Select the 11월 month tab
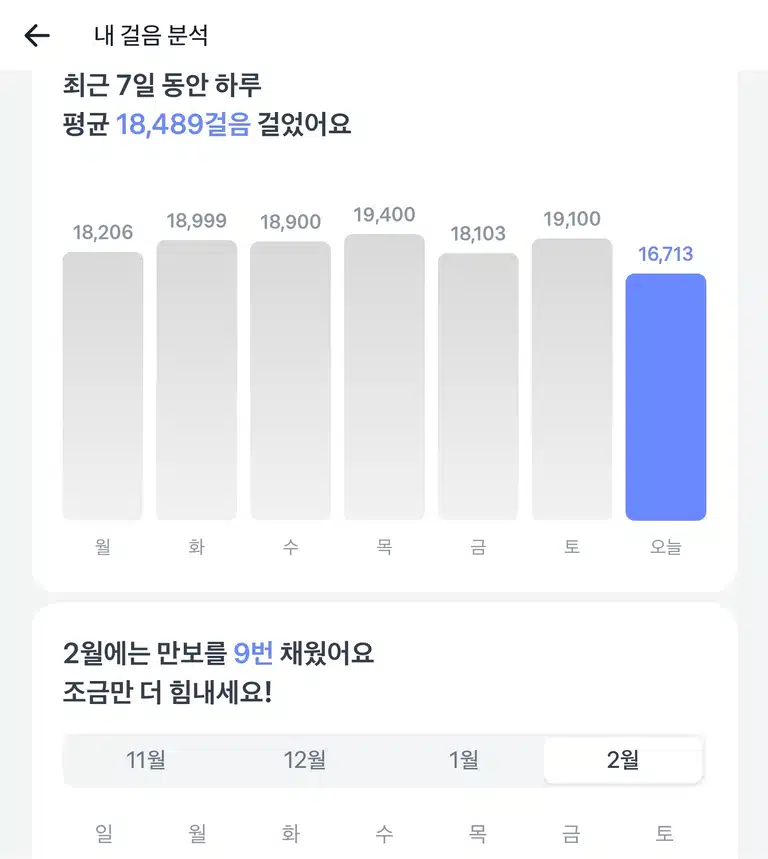Image resolution: width=768 pixels, height=859 pixels. click(145, 760)
